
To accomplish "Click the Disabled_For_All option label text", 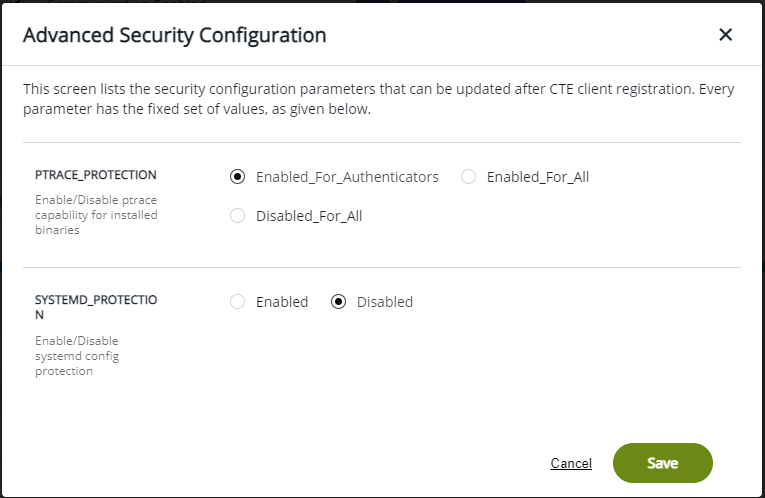I will coord(308,216).
